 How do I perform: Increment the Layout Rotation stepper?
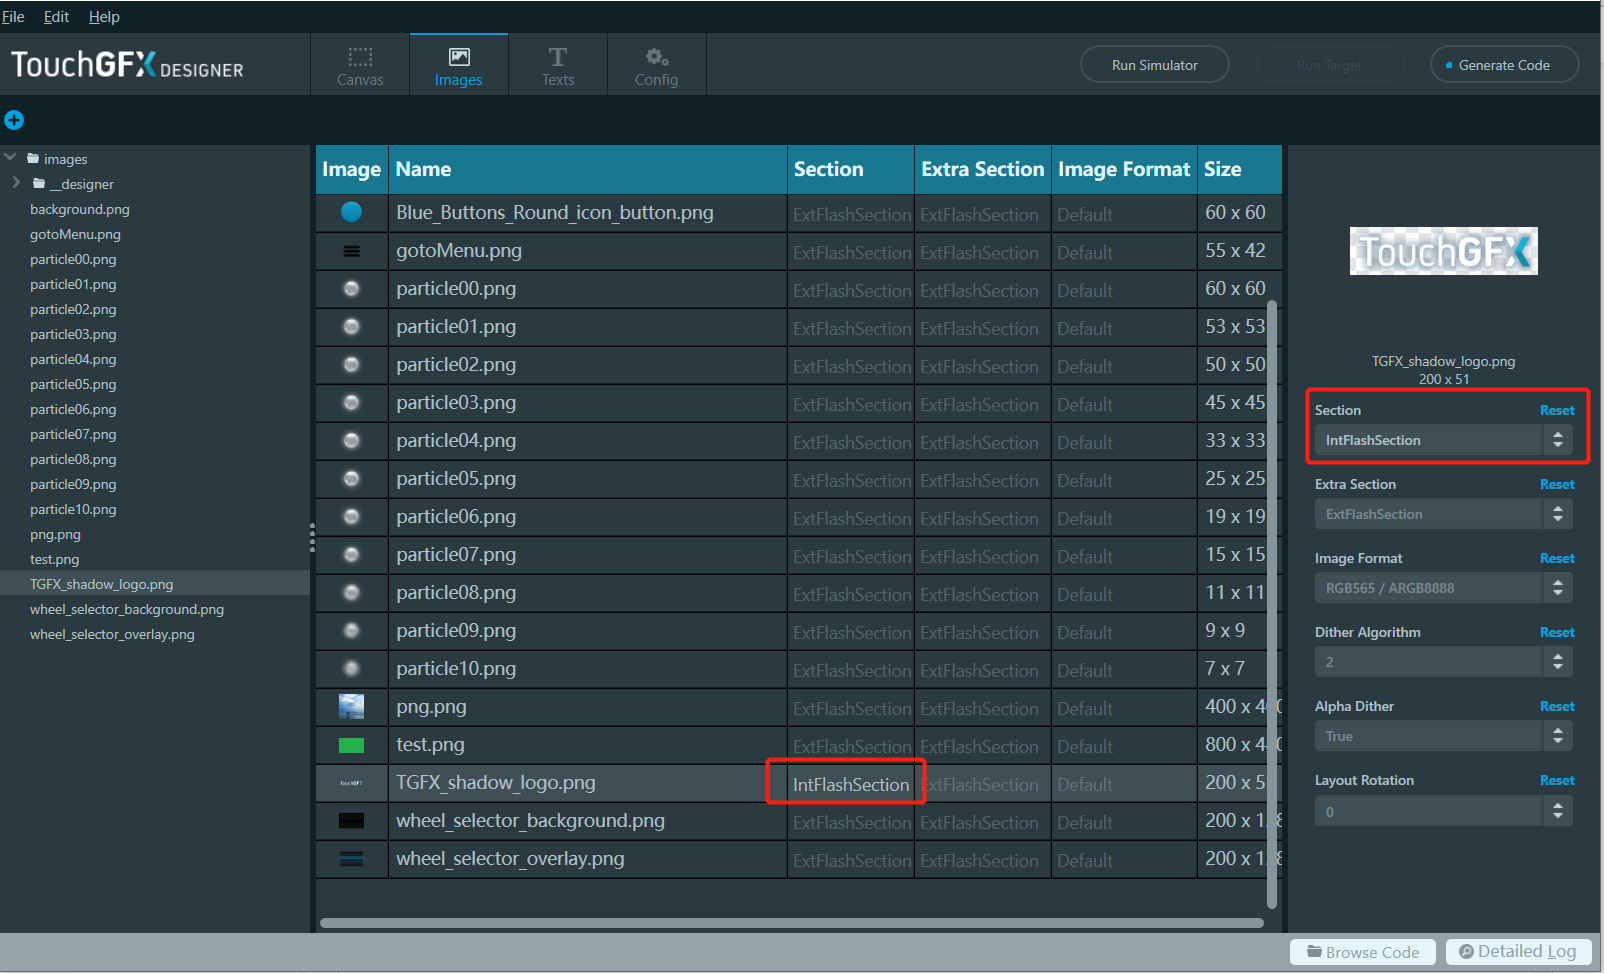click(1557, 806)
